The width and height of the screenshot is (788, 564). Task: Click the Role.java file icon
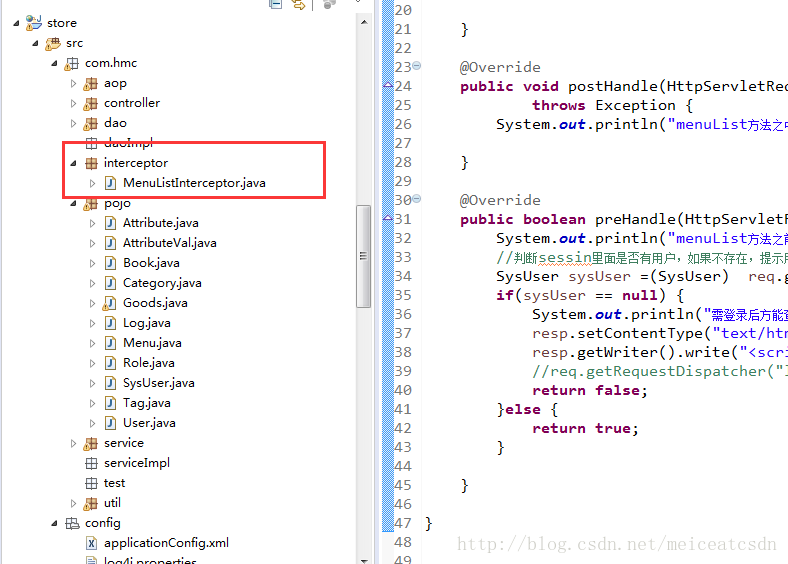click(111, 363)
